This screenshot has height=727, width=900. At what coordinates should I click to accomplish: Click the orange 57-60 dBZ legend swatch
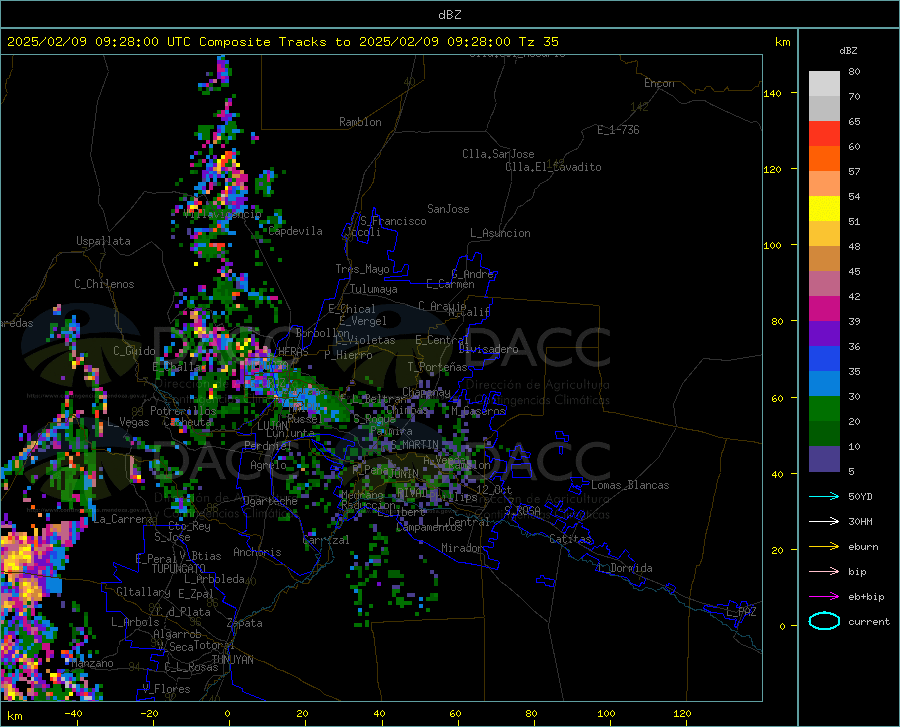coord(824,158)
